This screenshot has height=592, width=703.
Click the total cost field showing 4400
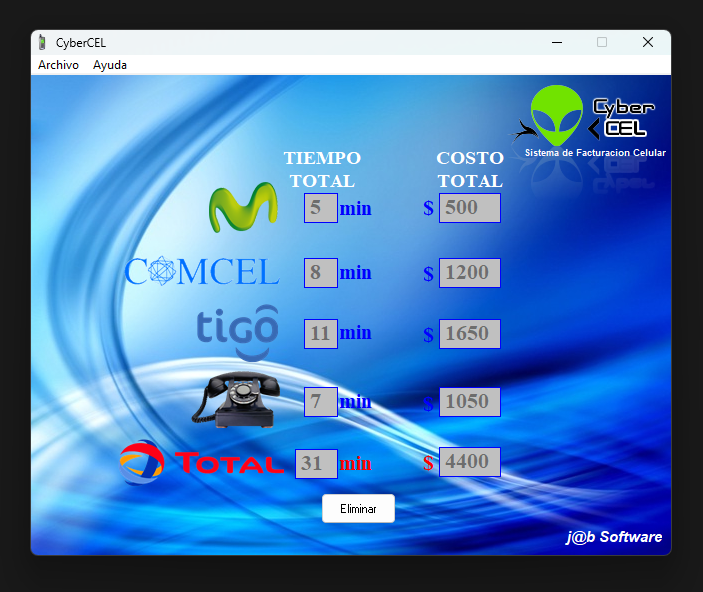(469, 462)
